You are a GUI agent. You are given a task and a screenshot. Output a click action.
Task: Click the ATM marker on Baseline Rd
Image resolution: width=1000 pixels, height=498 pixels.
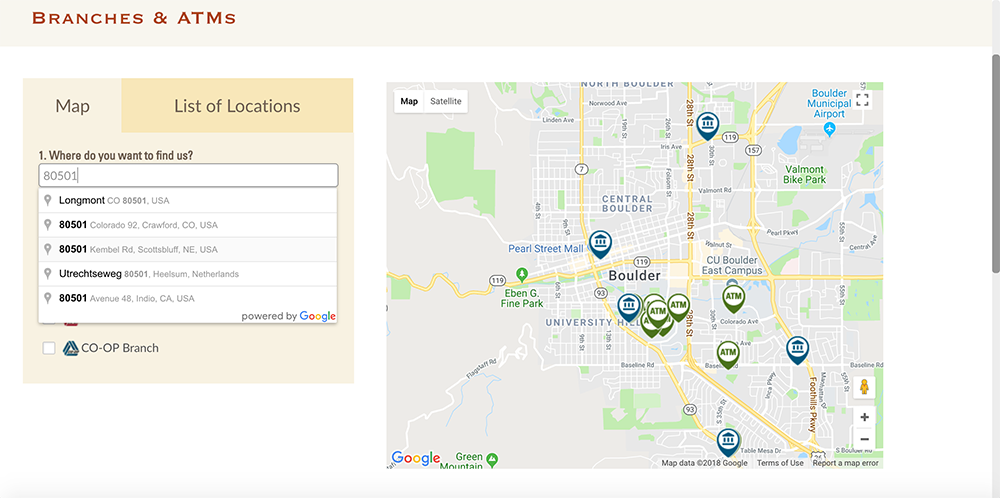click(x=728, y=355)
